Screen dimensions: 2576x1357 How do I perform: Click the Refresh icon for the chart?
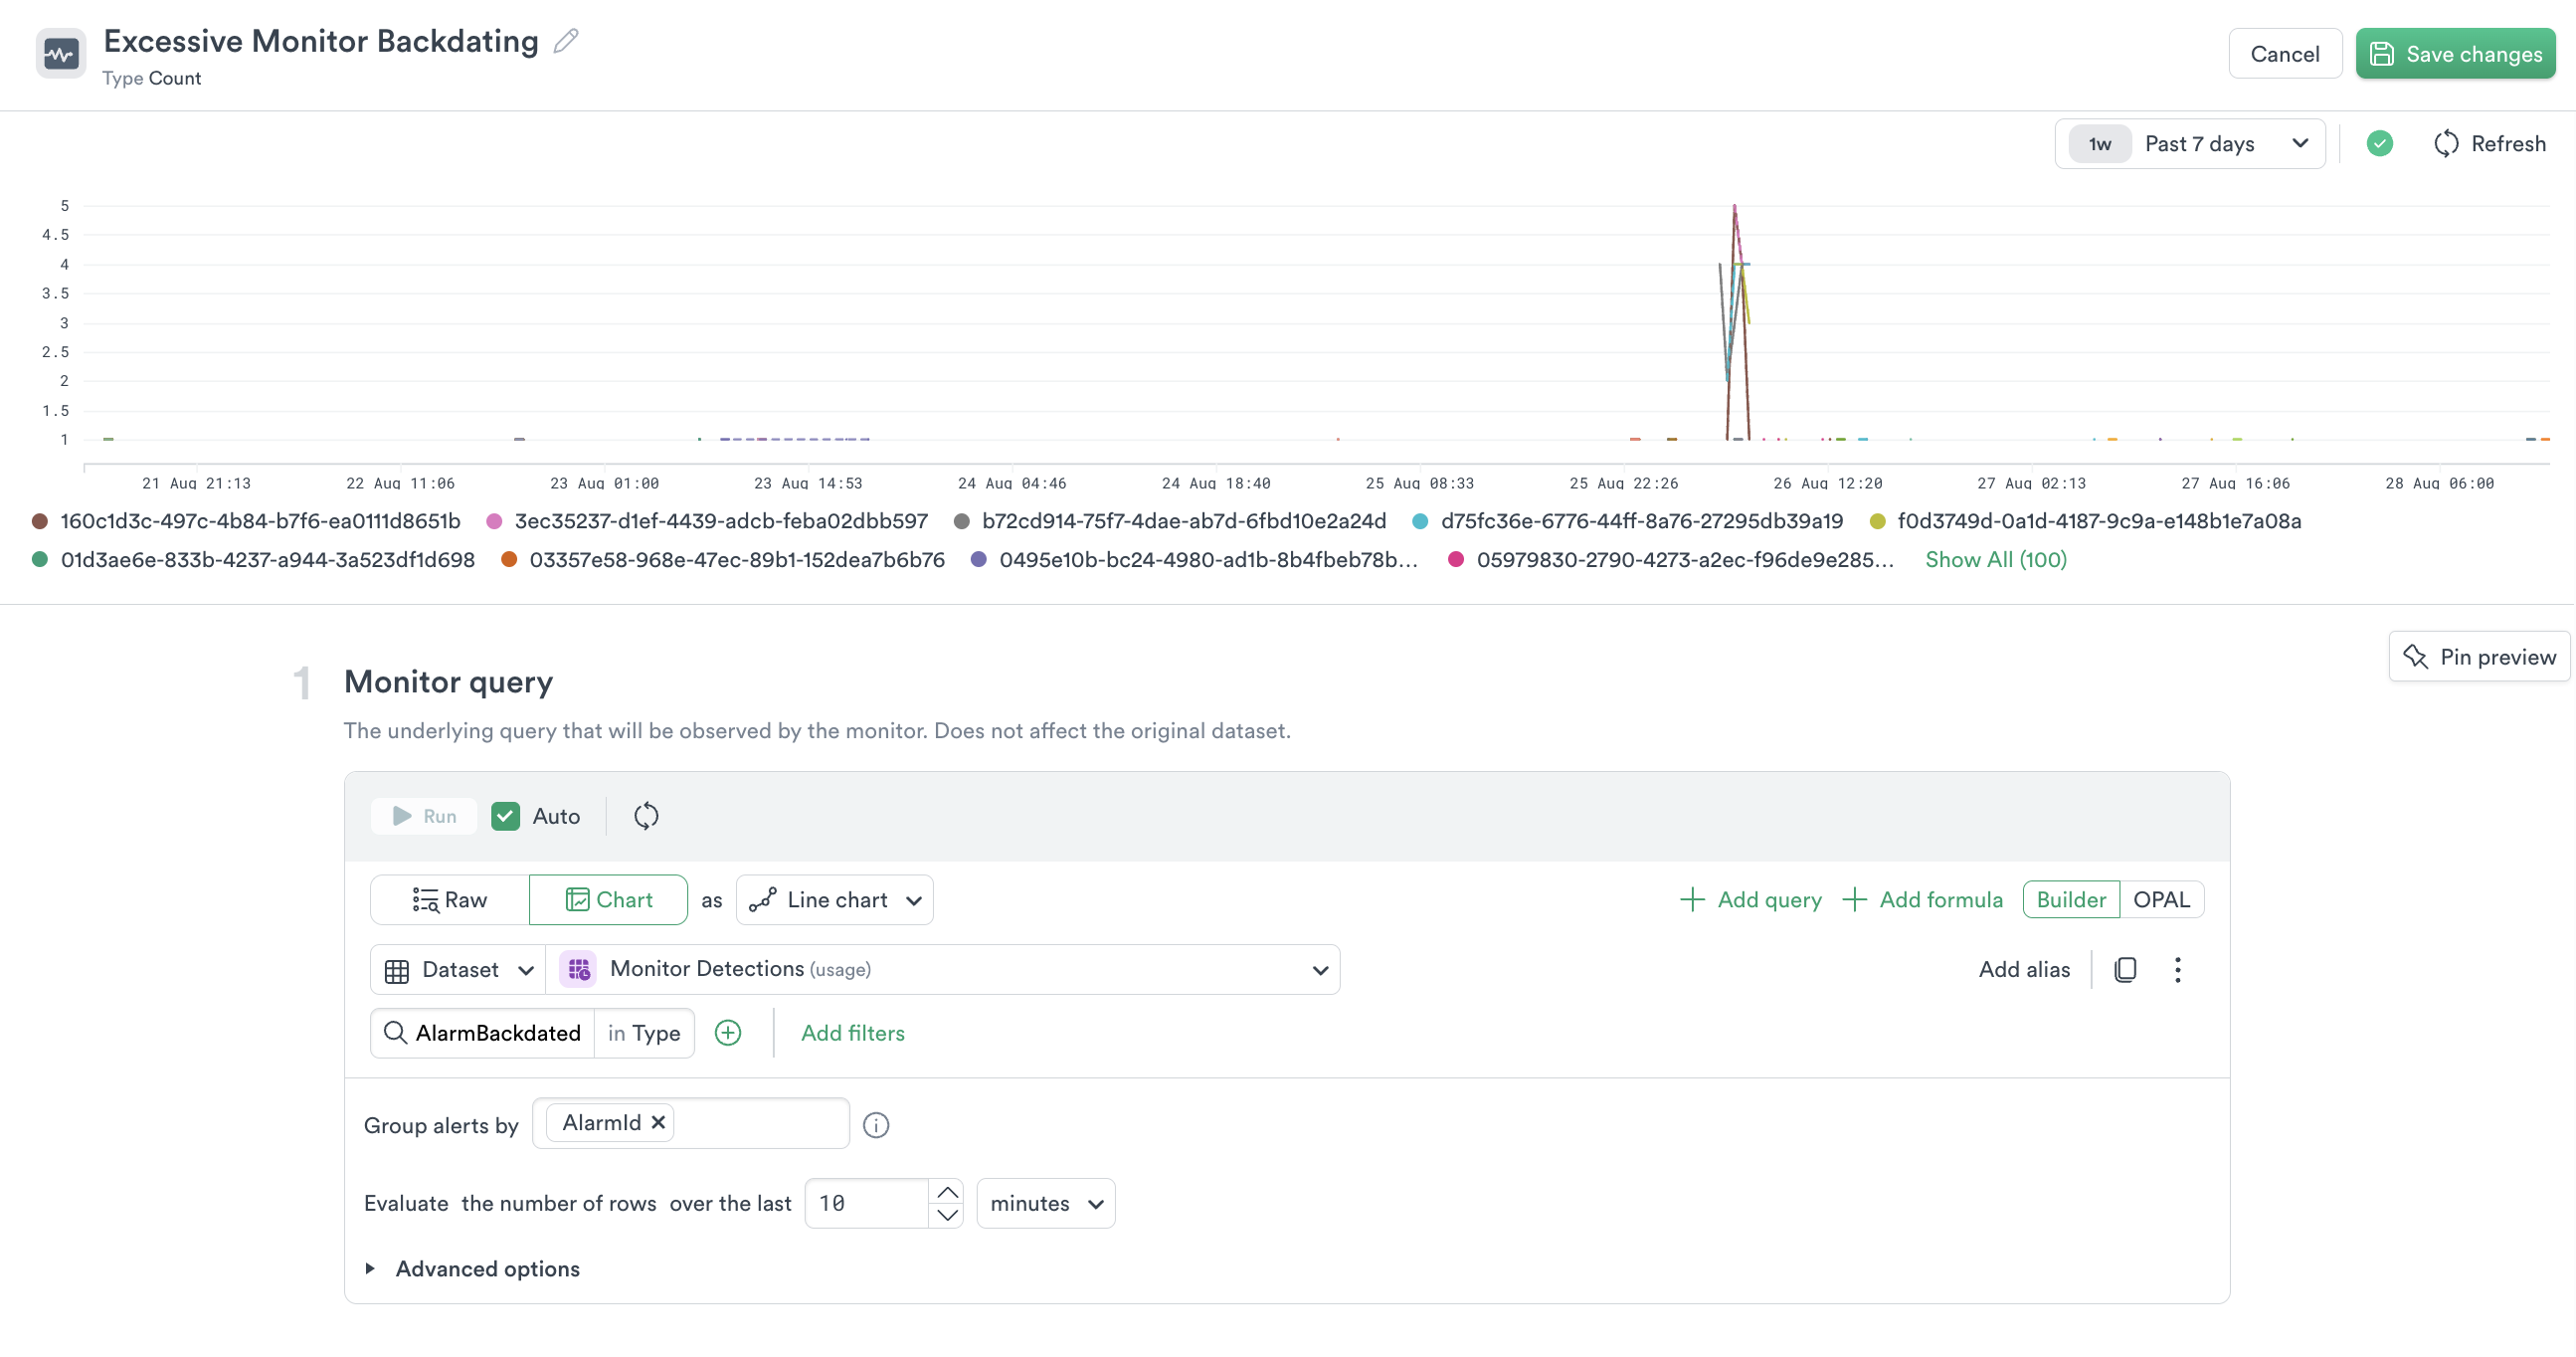(x=2445, y=144)
